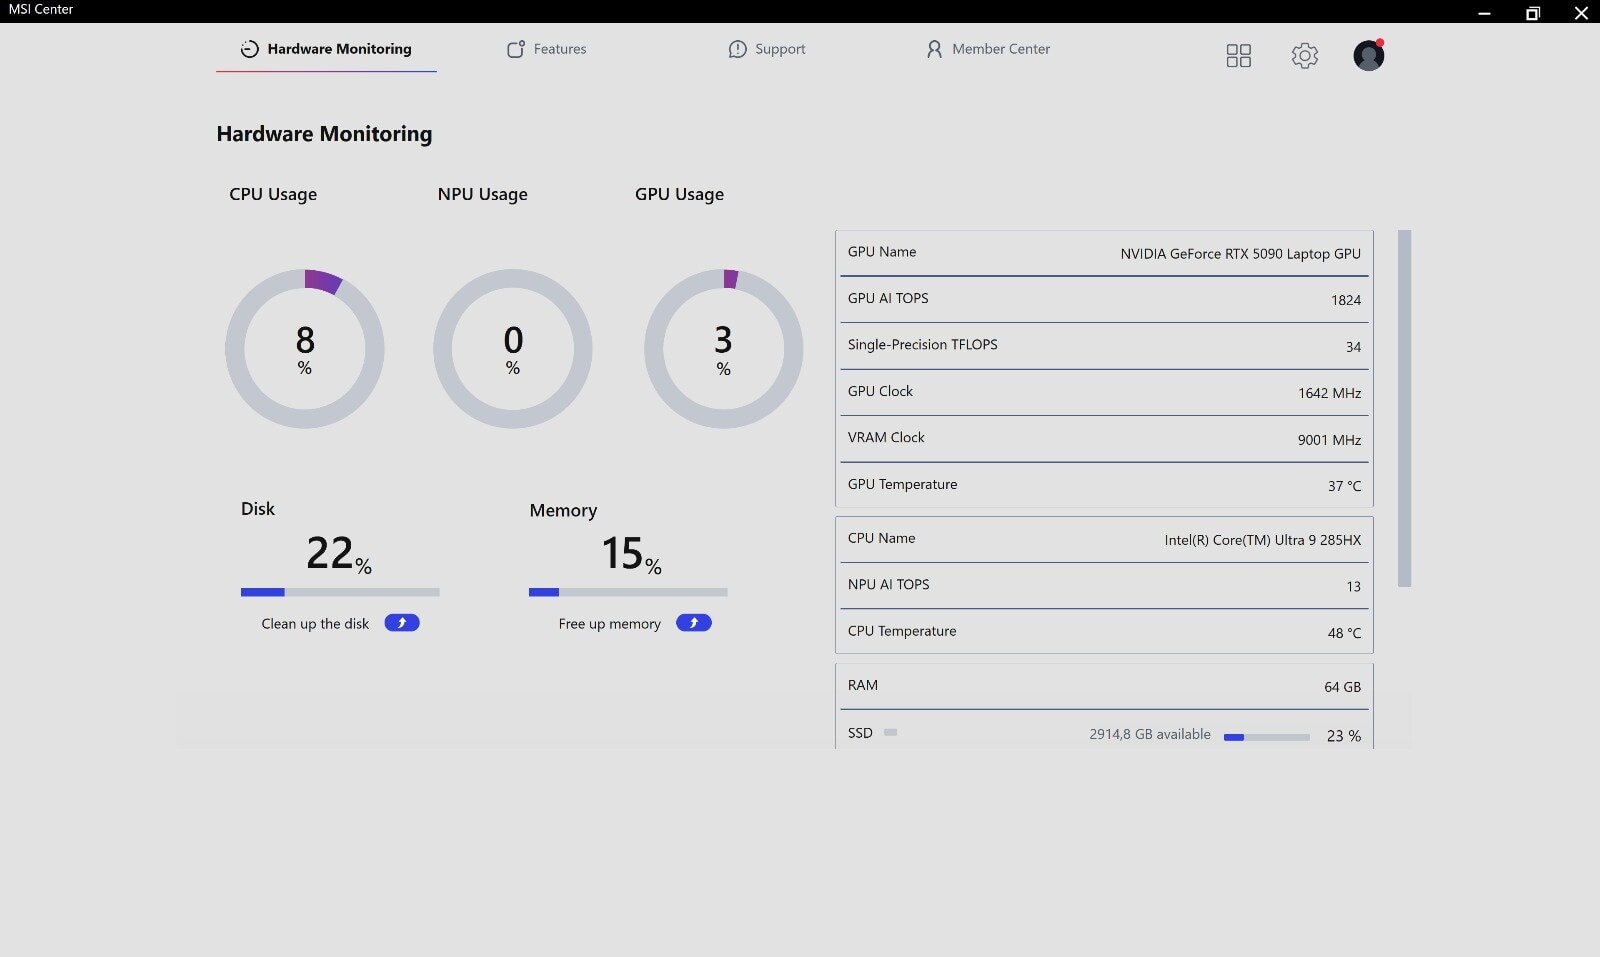
Task: Click 'Intel(R) Core(TM) Ultra 9 285HX' text
Action: pos(1262,540)
